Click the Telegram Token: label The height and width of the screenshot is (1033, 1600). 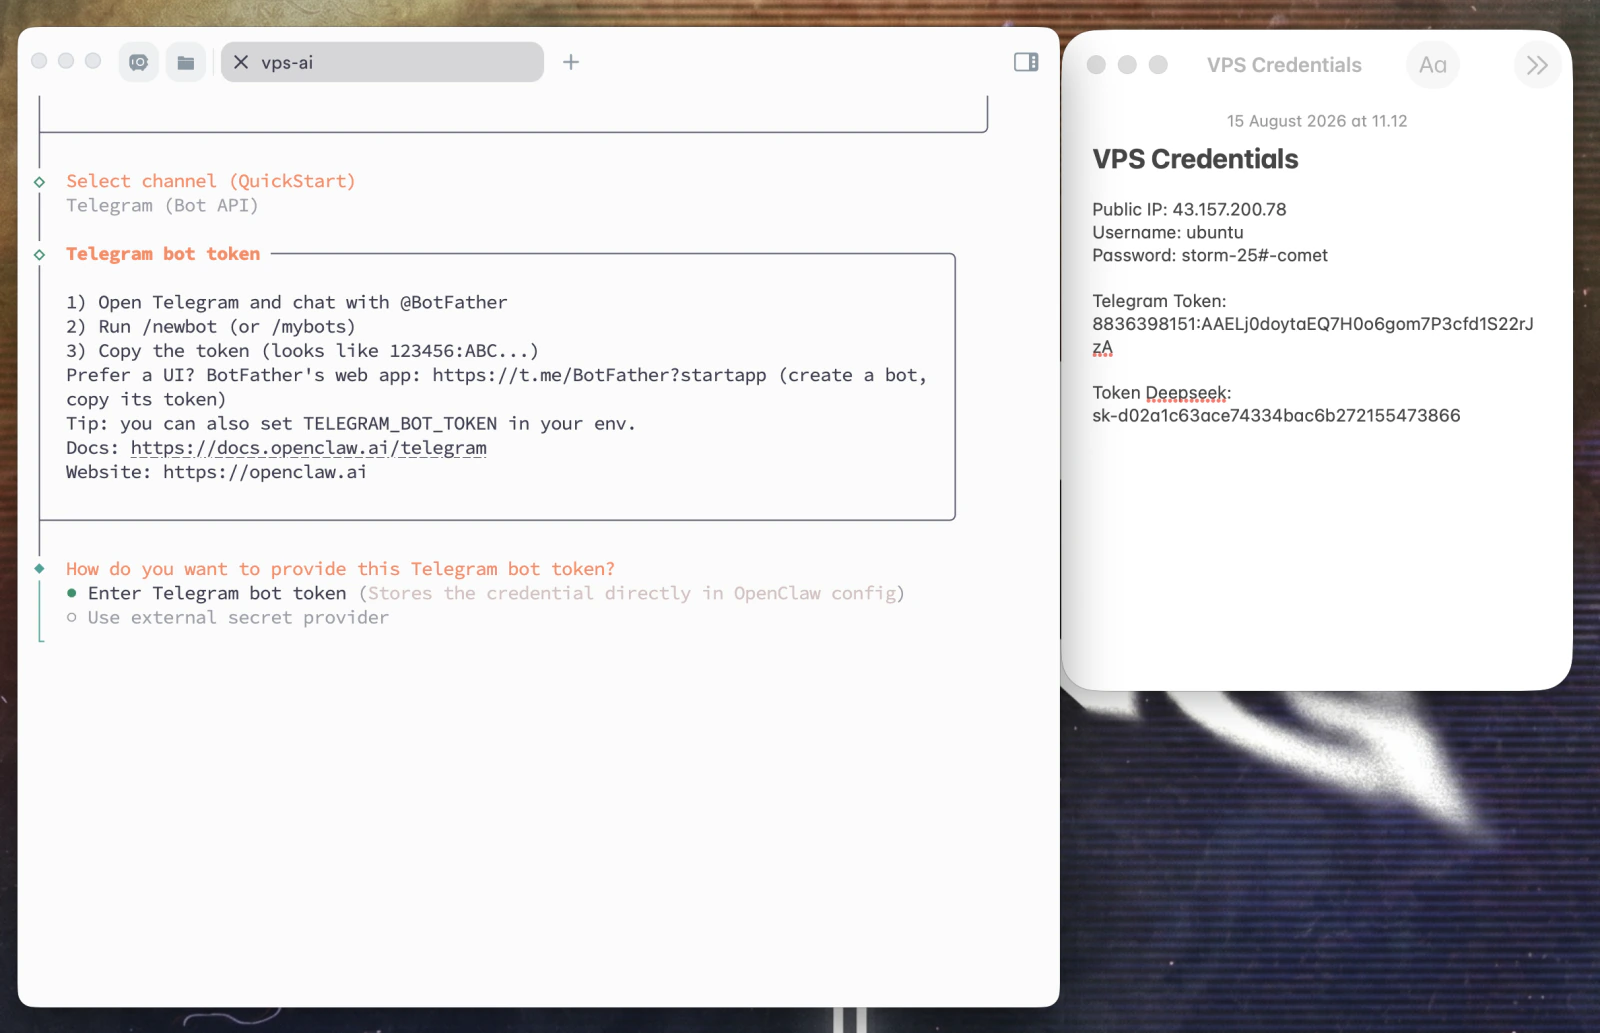coord(1159,301)
